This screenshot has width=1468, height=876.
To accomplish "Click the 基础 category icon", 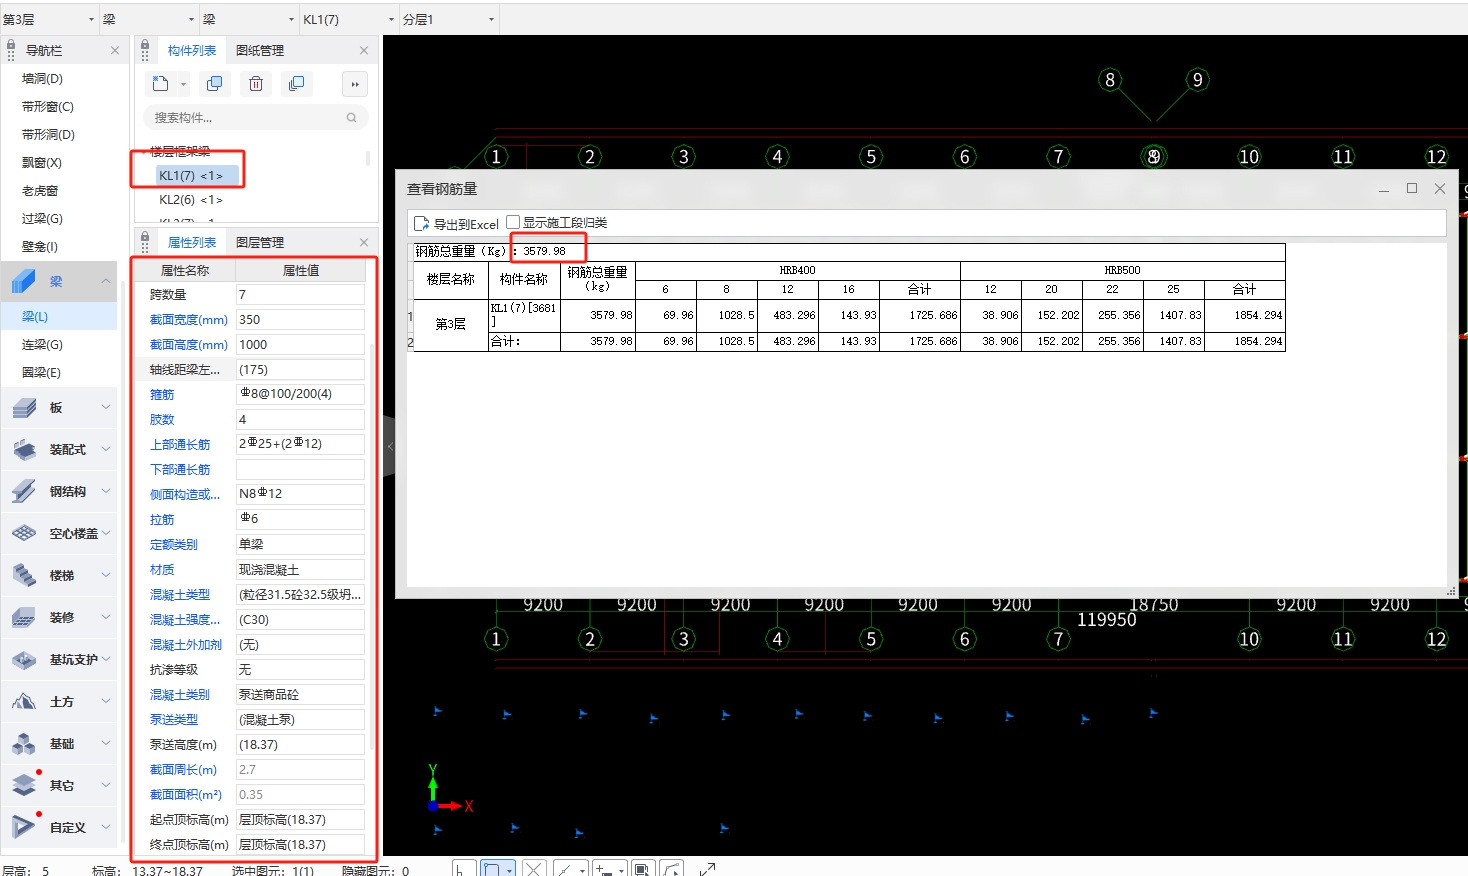I will pos(24,744).
